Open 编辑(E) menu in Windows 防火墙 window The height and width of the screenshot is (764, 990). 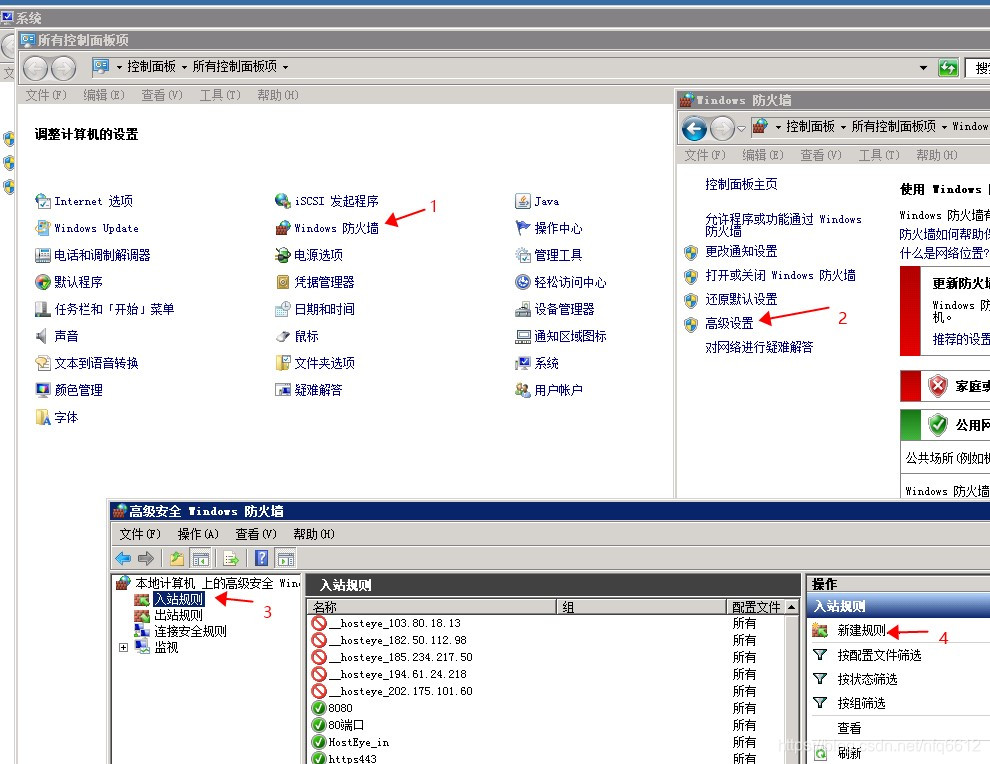point(763,155)
